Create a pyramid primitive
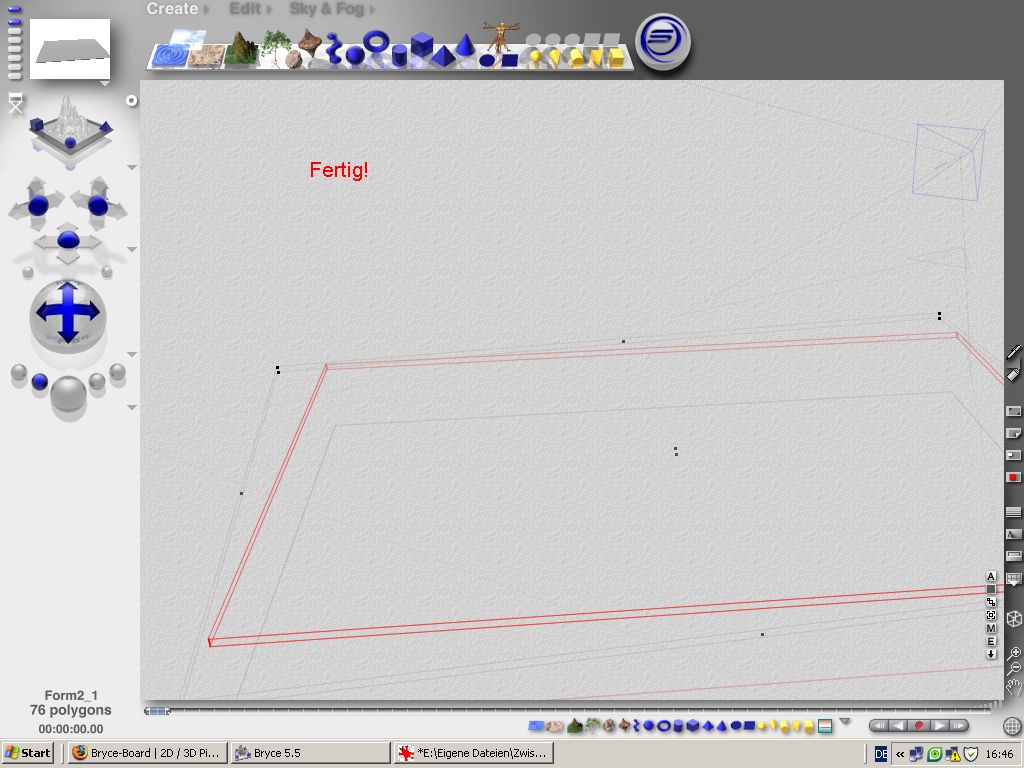The image size is (1024, 768). [443, 56]
